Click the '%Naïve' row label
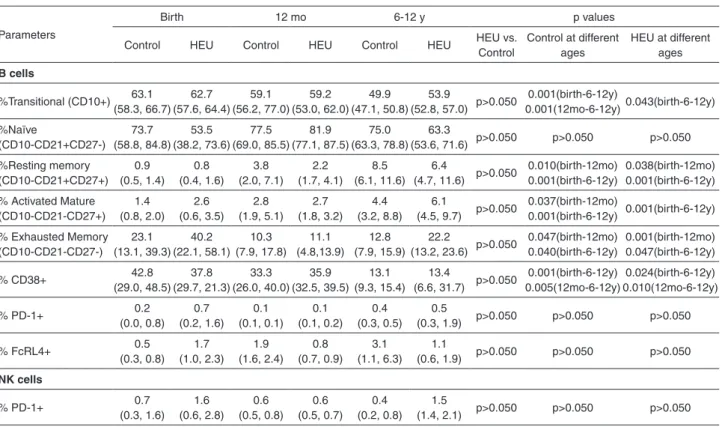The image size is (725, 427). coord(18,130)
